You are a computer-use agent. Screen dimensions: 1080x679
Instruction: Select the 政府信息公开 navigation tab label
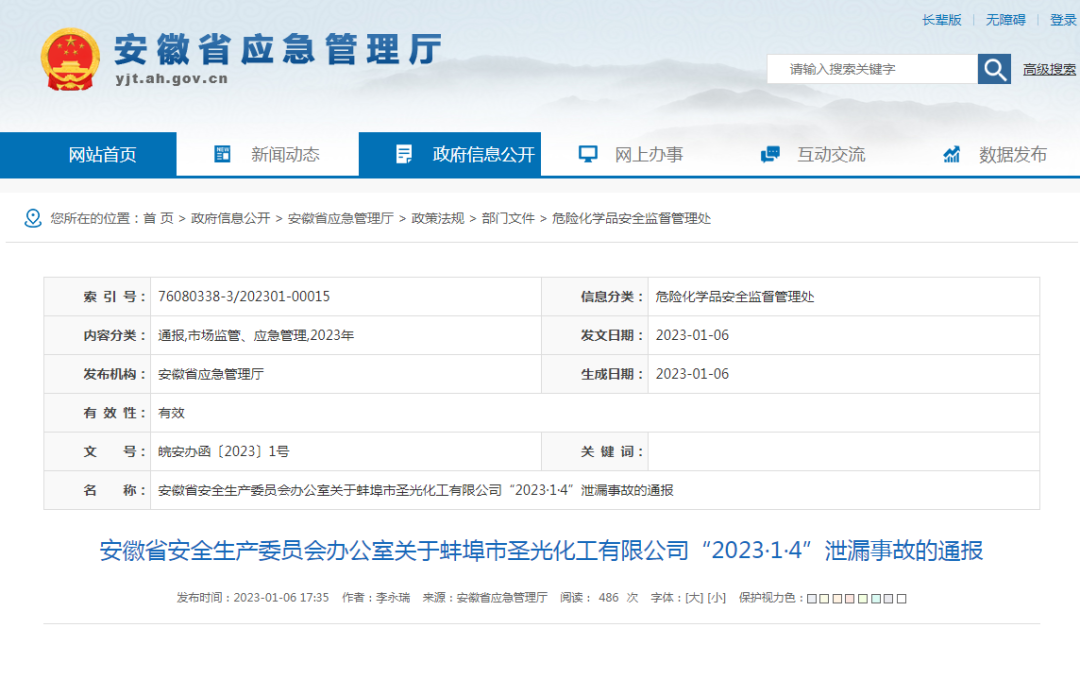[484, 154]
